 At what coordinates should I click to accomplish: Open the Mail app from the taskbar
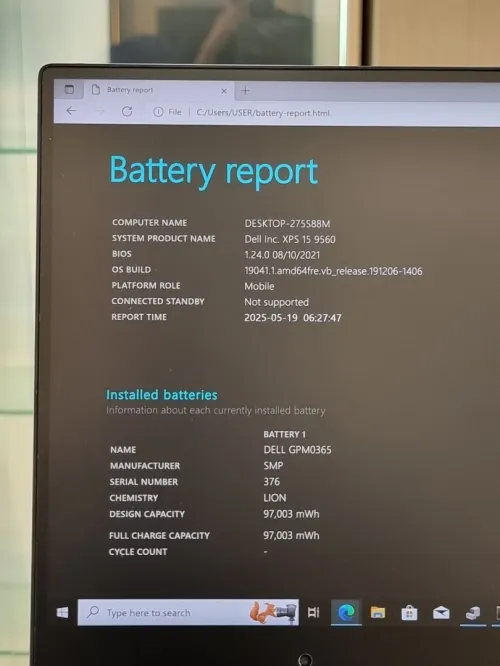click(x=441, y=613)
